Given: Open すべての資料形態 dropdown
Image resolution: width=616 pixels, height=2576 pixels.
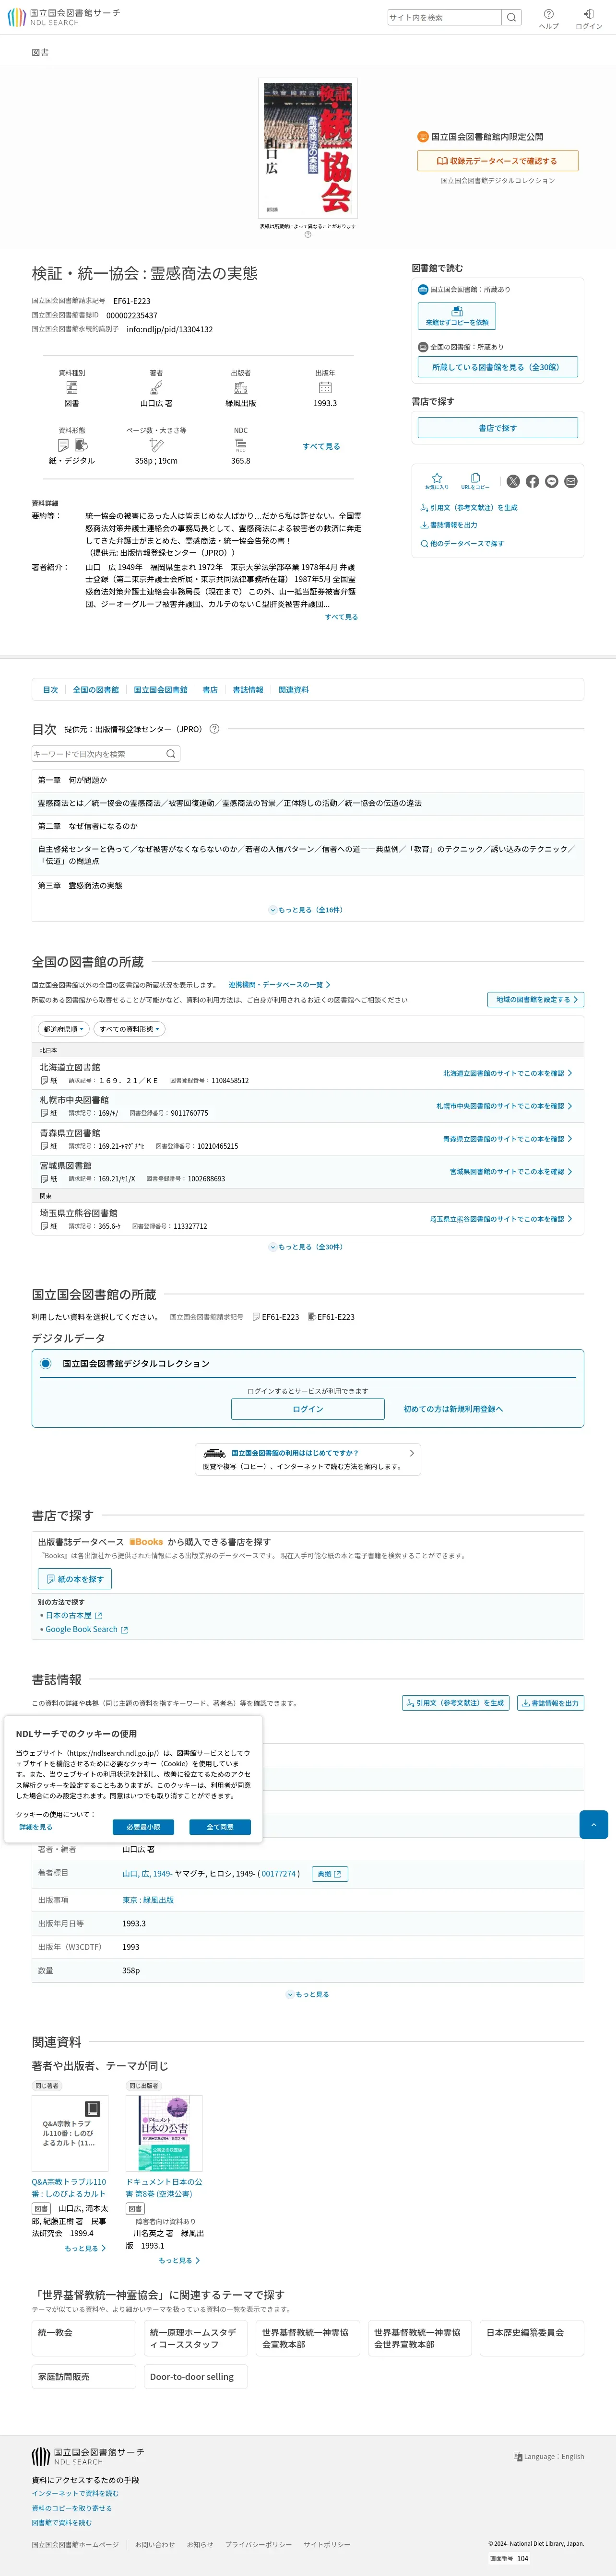Looking at the screenshot, I should (129, 1028).
